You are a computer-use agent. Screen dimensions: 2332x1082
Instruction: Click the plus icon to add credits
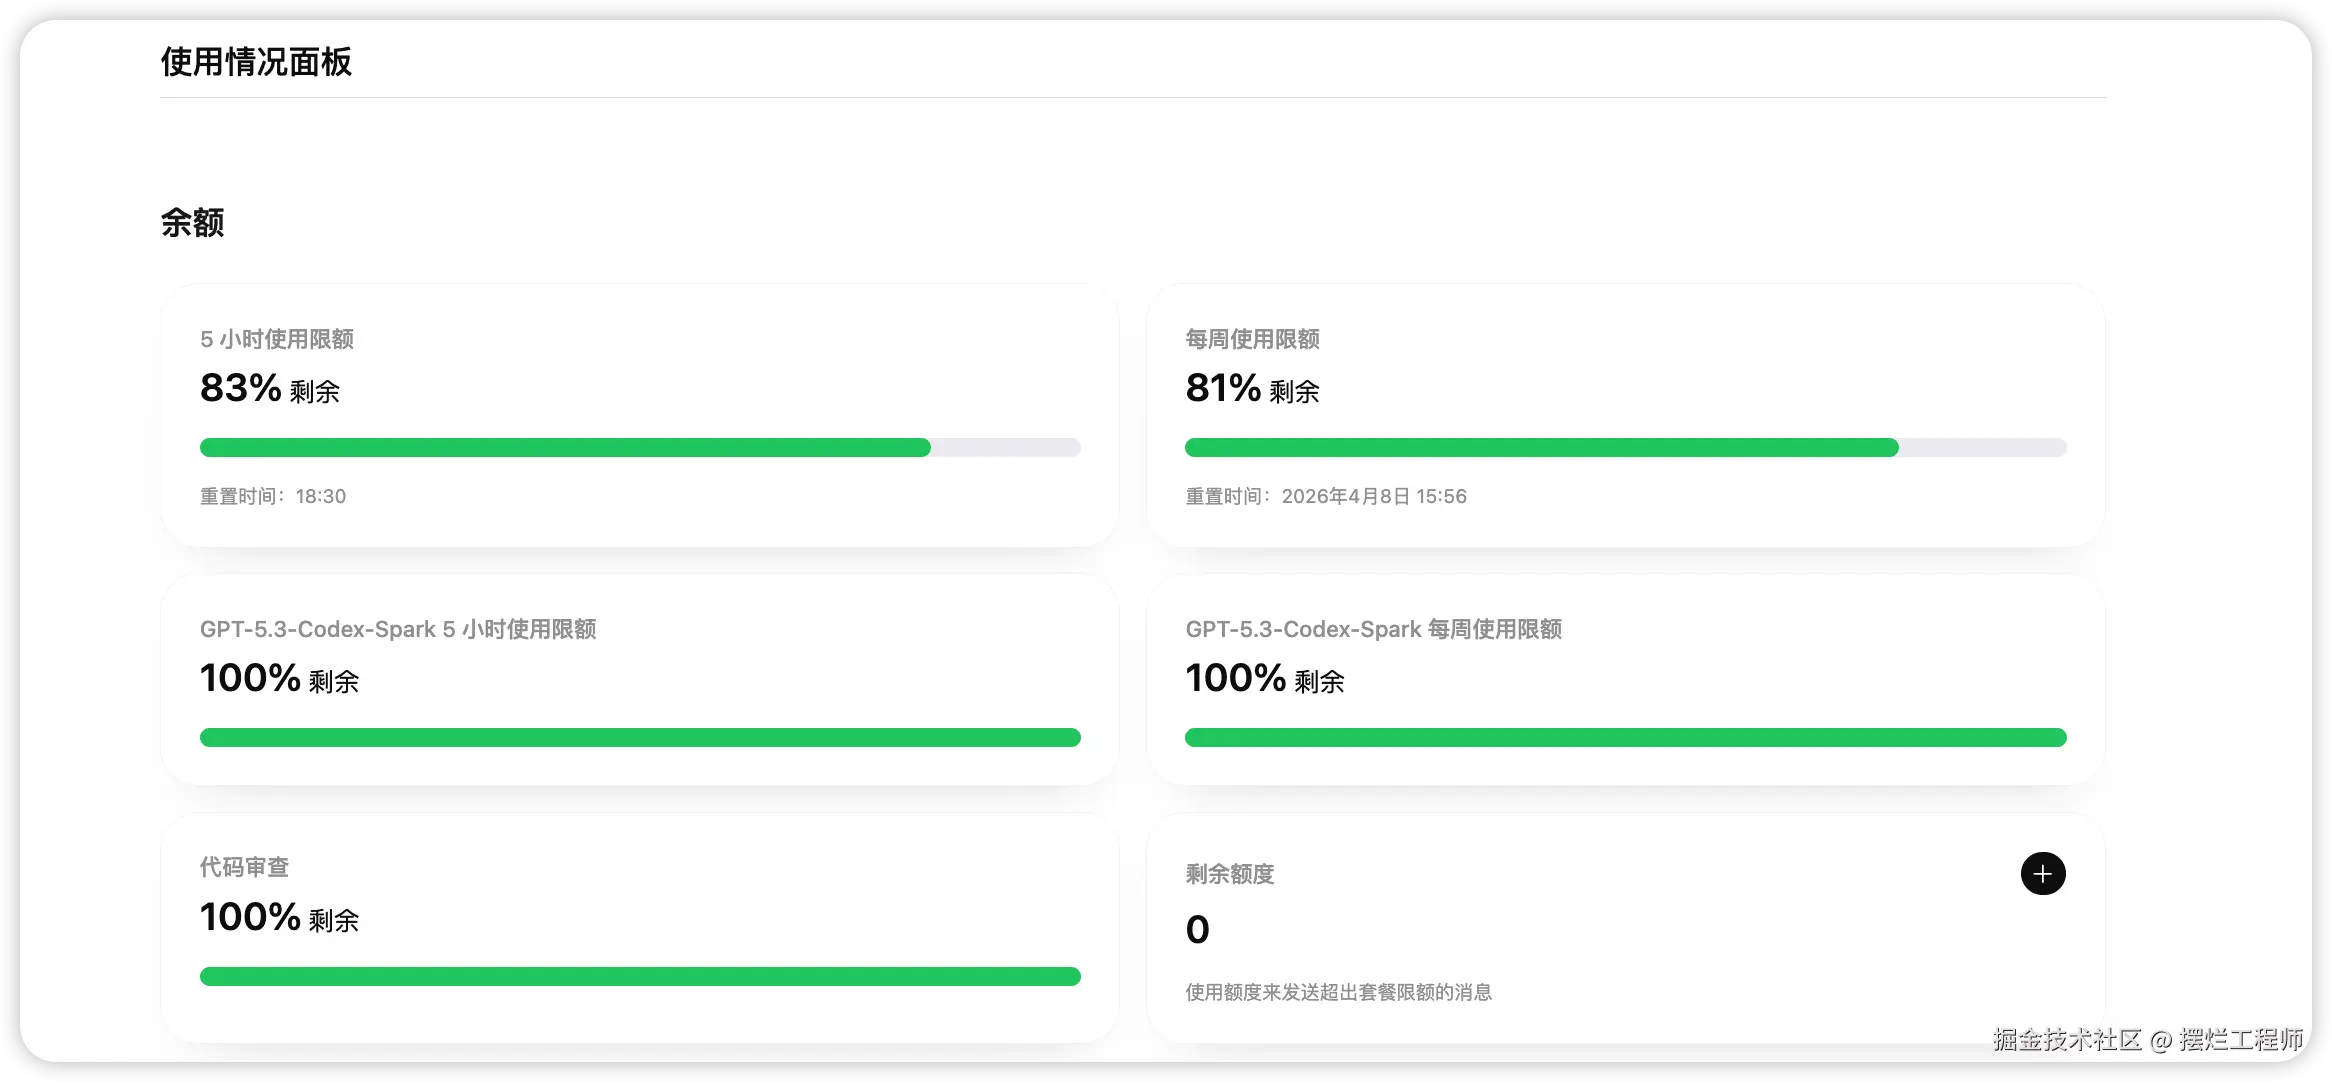click(2042, 874)
